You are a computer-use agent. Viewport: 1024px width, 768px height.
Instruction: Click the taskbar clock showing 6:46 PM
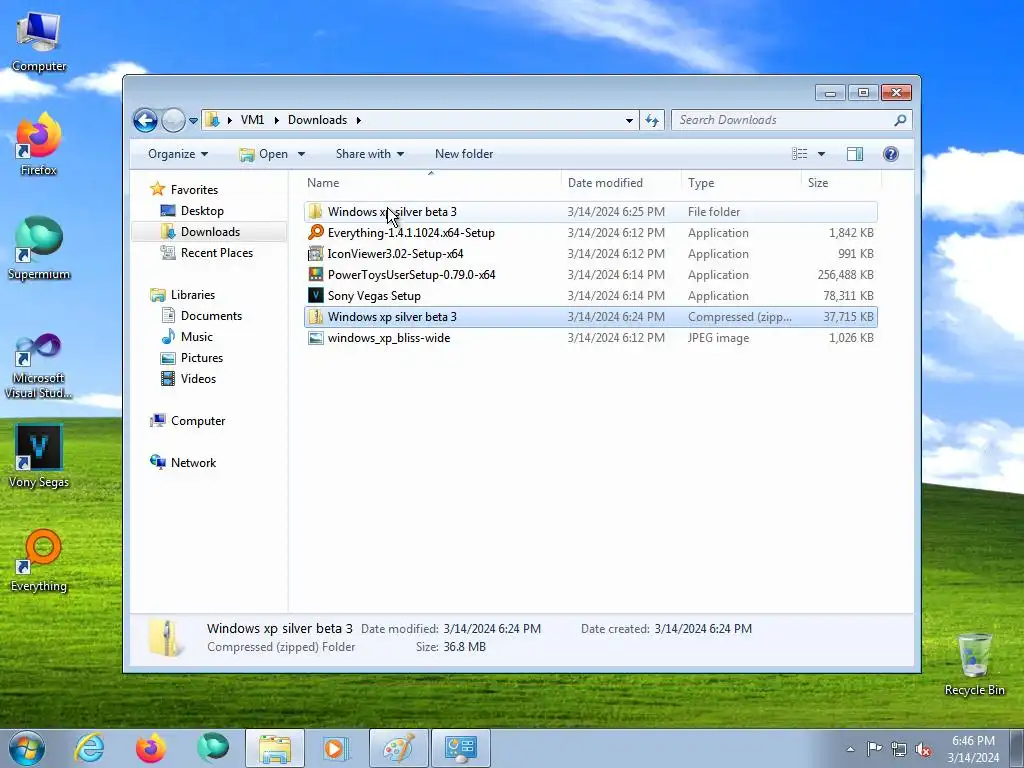coord(973,749)
